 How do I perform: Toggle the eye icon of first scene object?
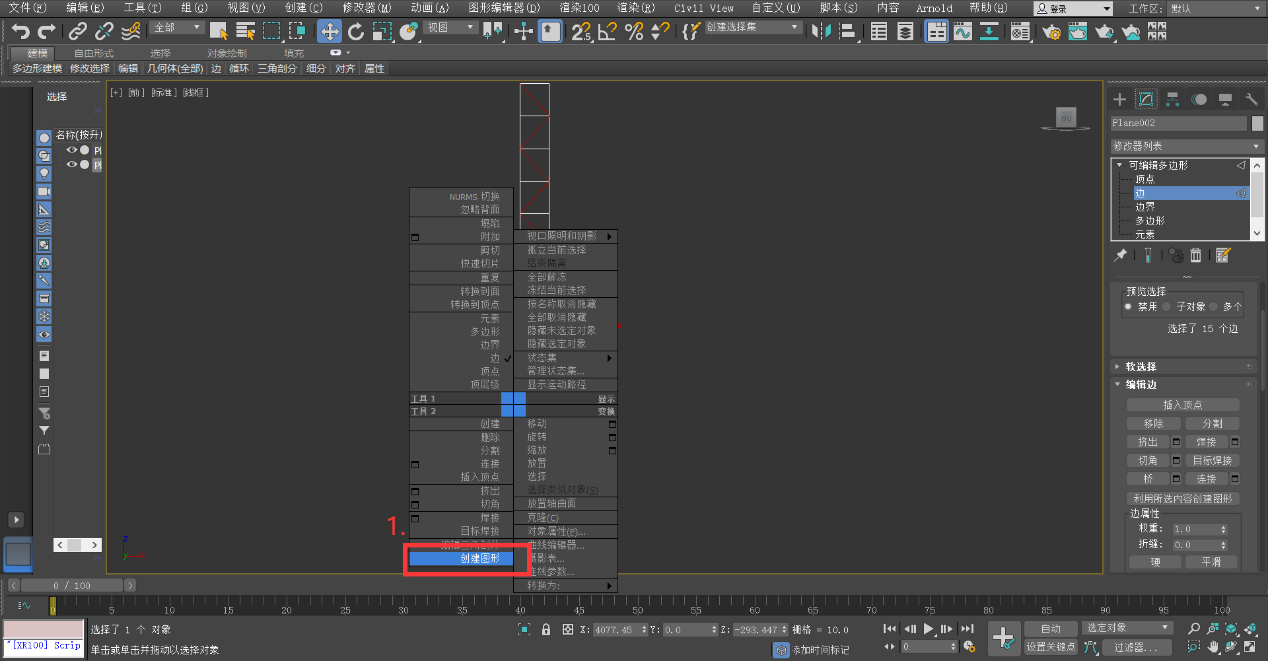(x=71, y=150)
